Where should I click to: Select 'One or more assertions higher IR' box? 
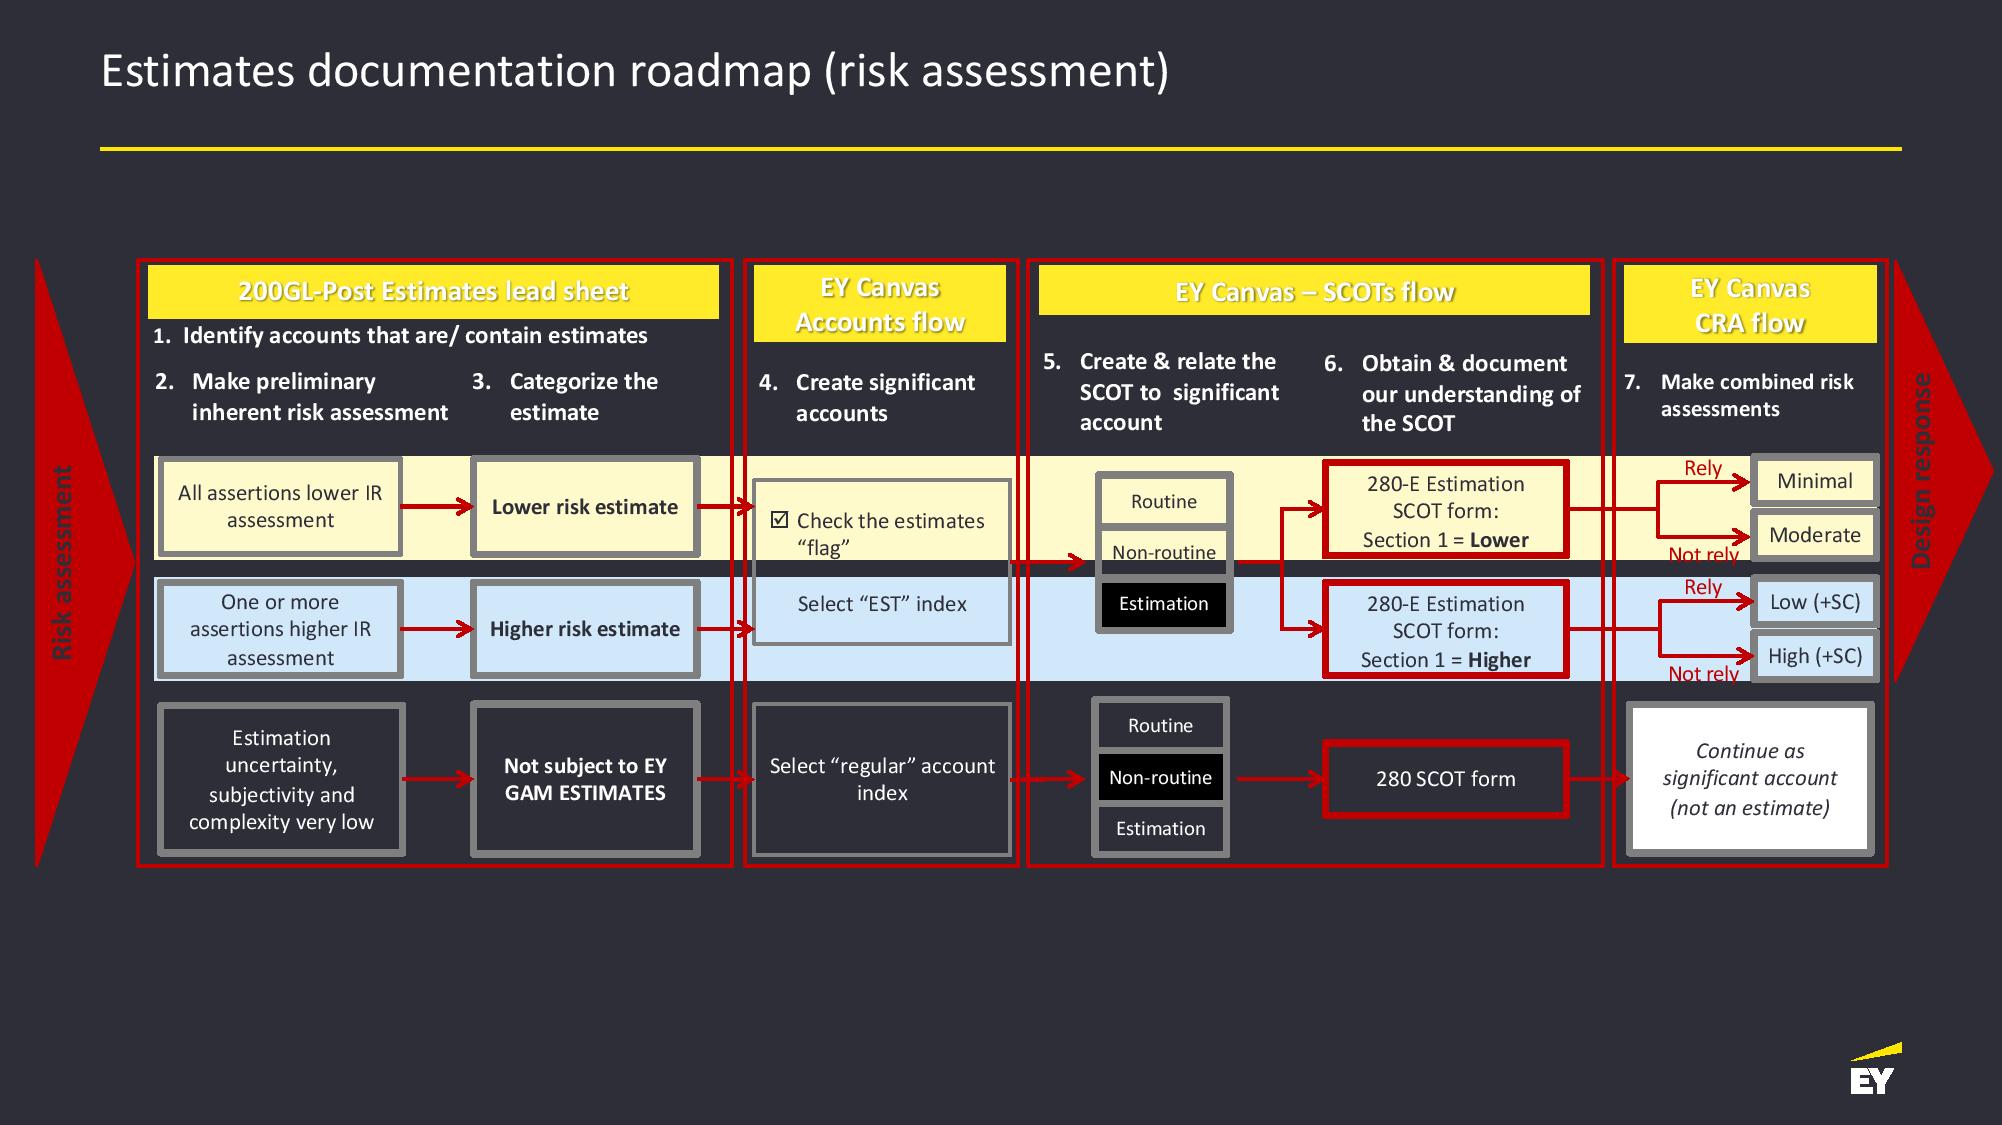click(280, 629)
